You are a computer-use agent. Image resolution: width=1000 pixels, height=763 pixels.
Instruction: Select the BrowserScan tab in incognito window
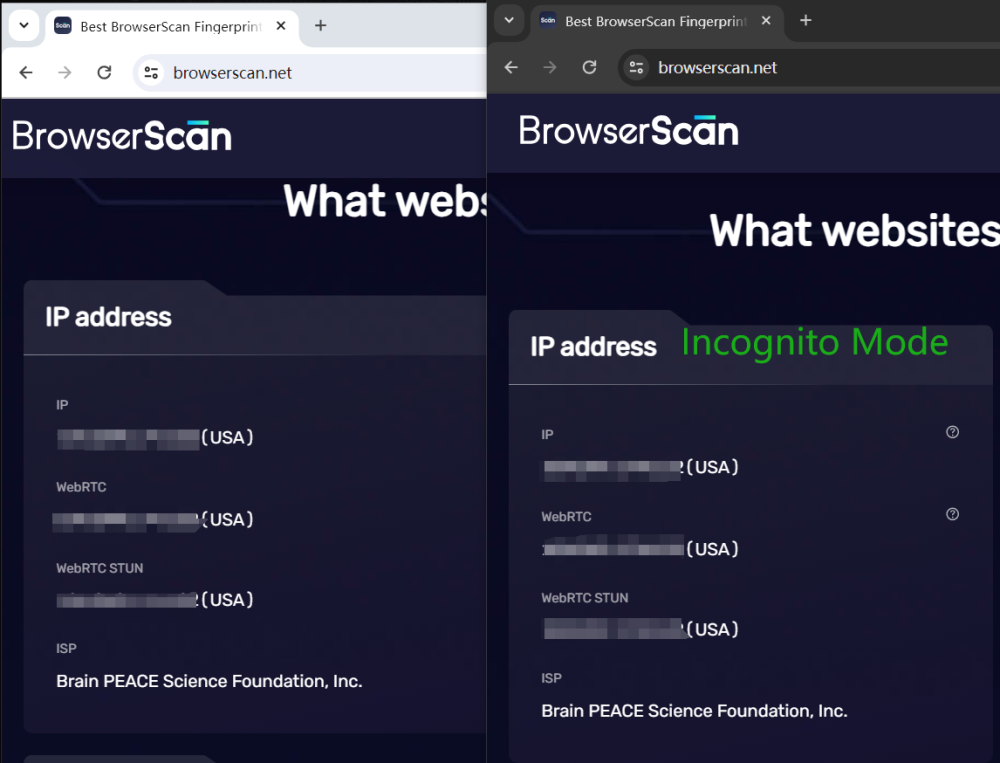657,21
